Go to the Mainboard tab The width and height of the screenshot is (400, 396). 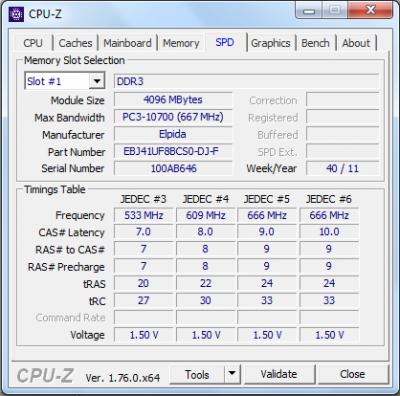tap(127, 43)
